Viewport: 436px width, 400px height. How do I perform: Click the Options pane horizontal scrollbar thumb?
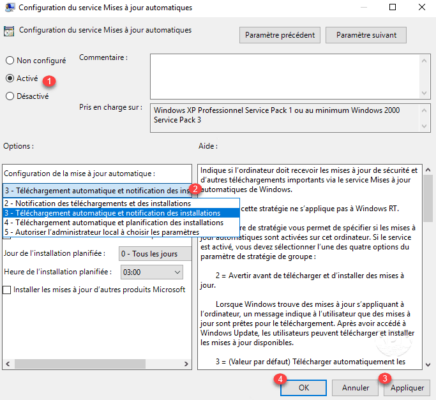80,364
